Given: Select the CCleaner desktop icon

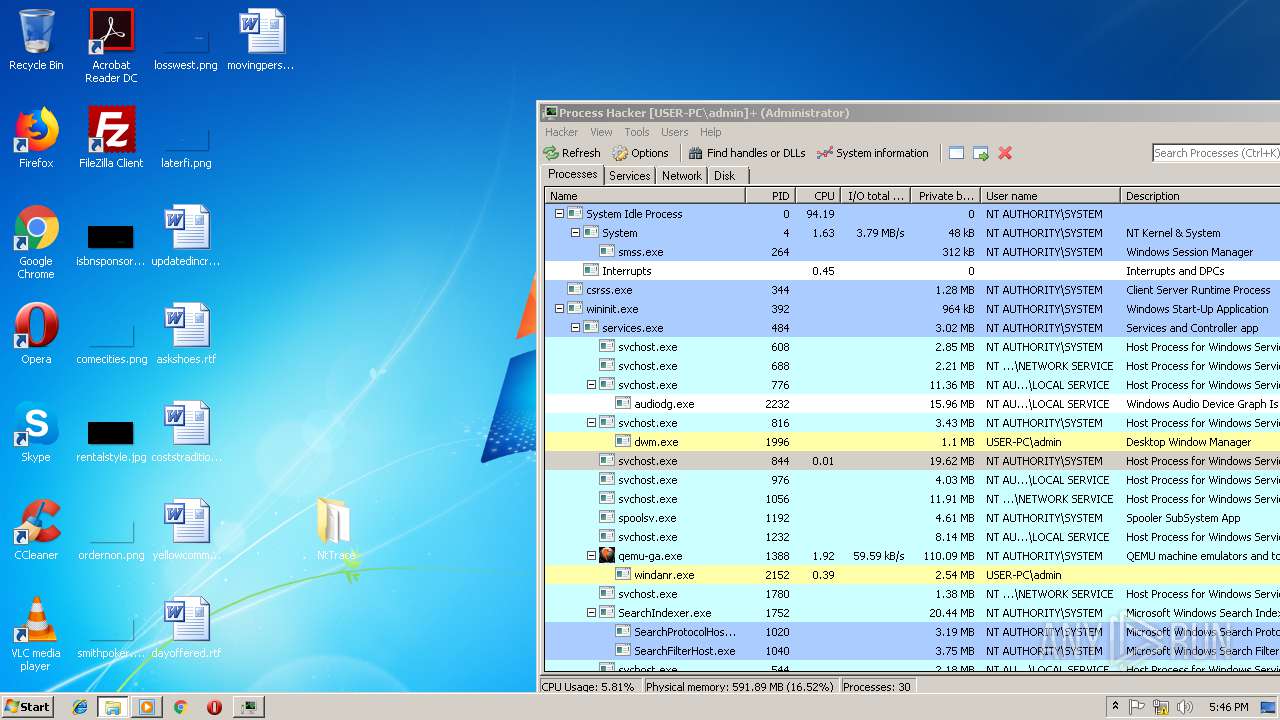Looking at the screenshot, I should [x=36, y=530].
